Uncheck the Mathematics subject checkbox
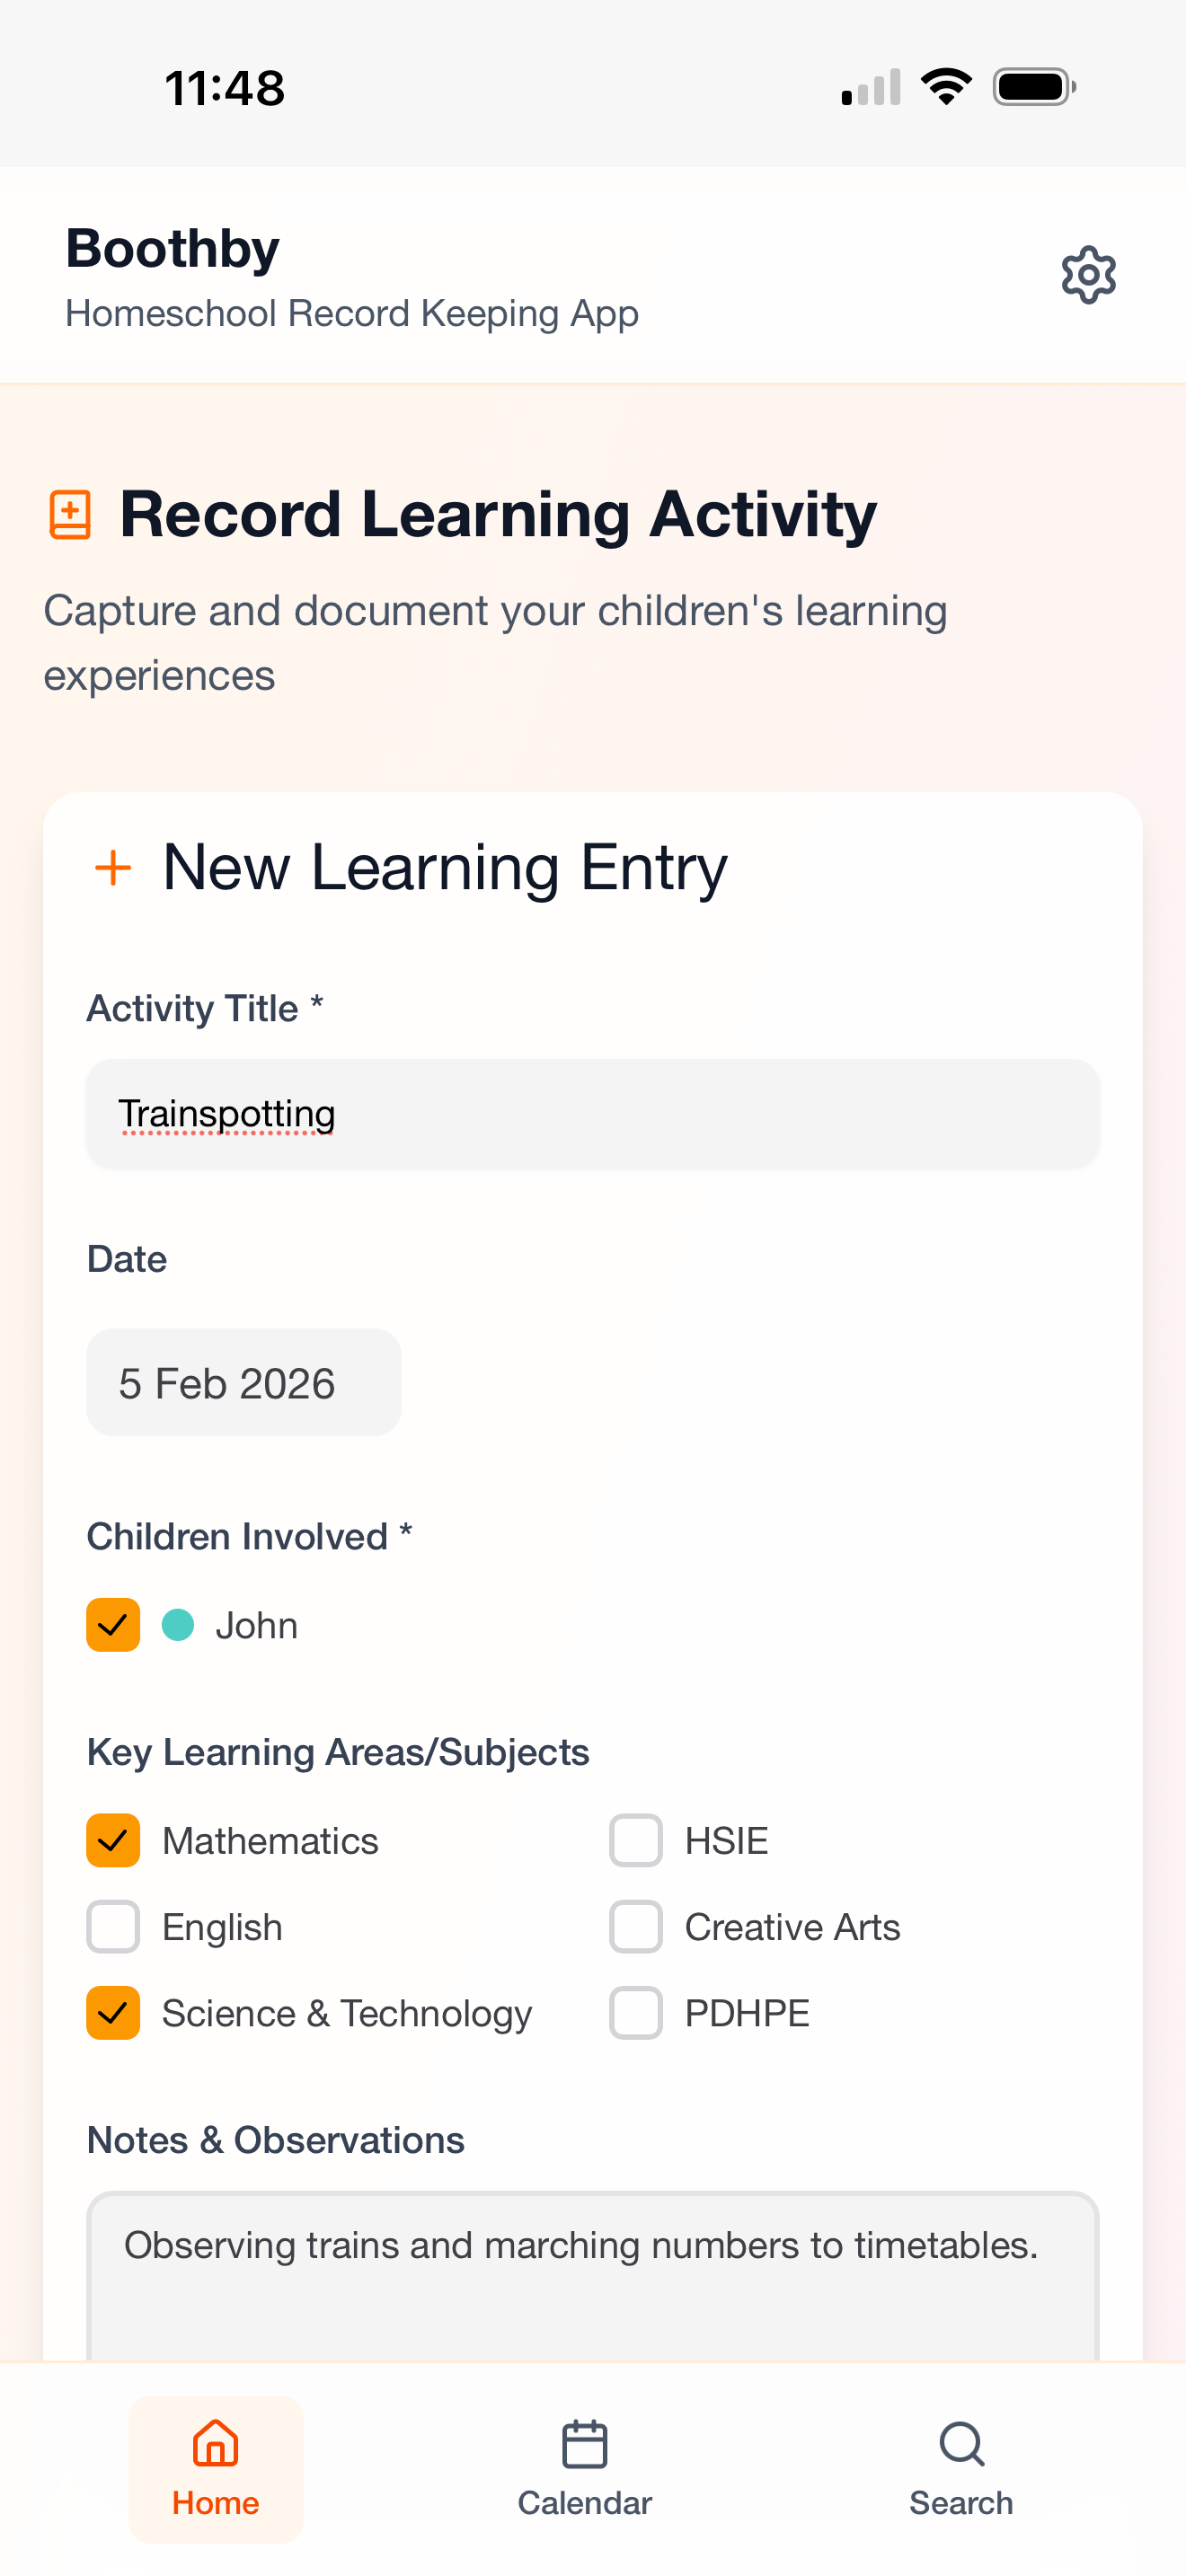The width and height of the screenshot is (1186, 2576). [x=113, y=1840]
